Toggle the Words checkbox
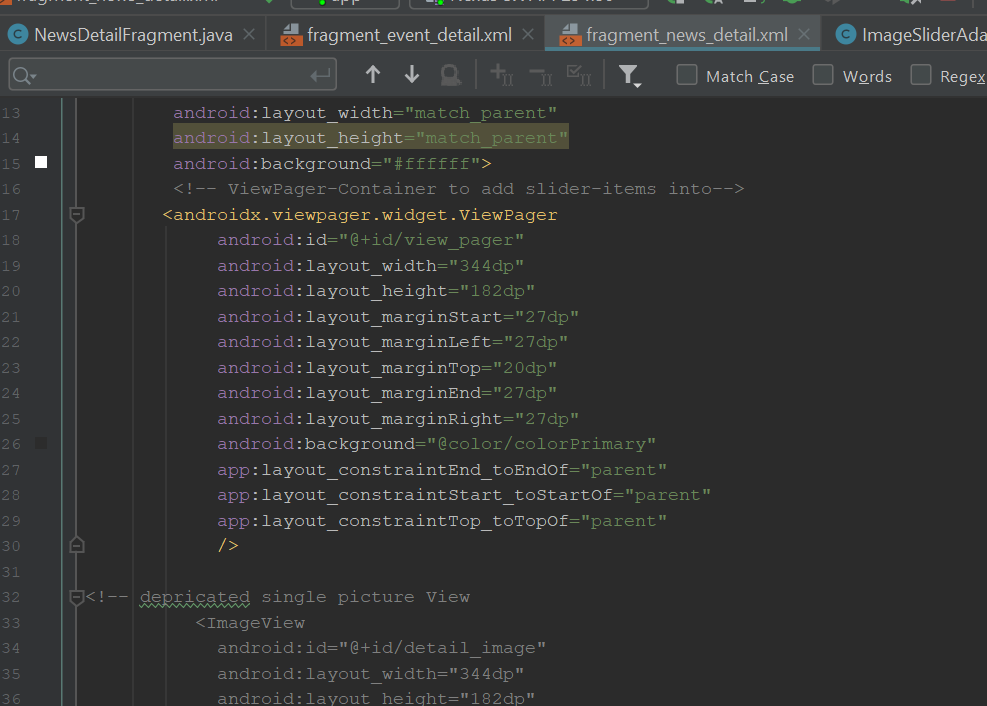Screen dimensions: 987x706 [x=823, y=76]
